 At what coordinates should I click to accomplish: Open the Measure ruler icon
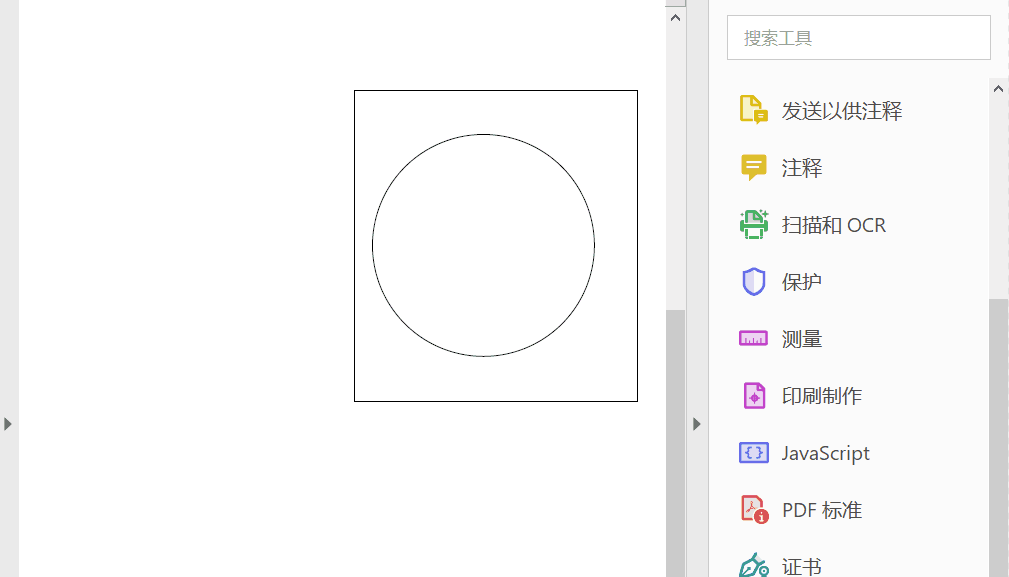[x=754, y=338]
